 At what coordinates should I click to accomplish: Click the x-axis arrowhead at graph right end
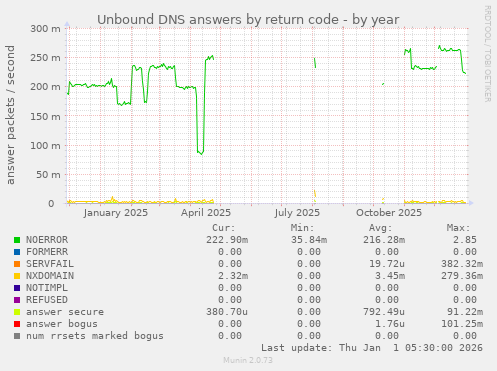tap(471, 203)
